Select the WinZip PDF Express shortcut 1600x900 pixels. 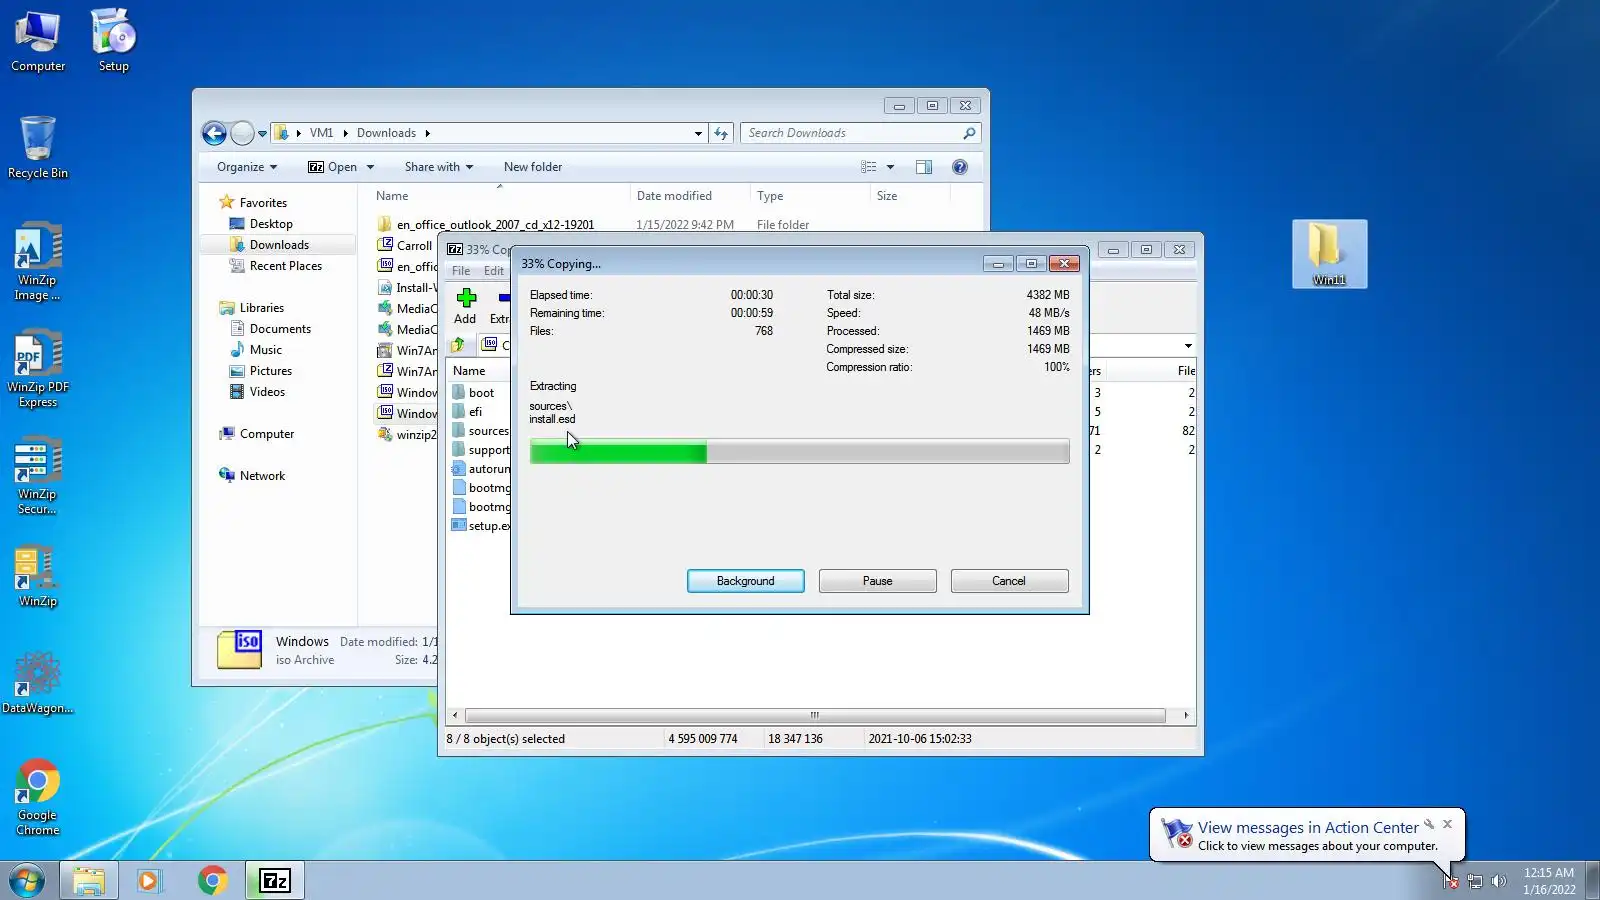(x=38, y=369)
